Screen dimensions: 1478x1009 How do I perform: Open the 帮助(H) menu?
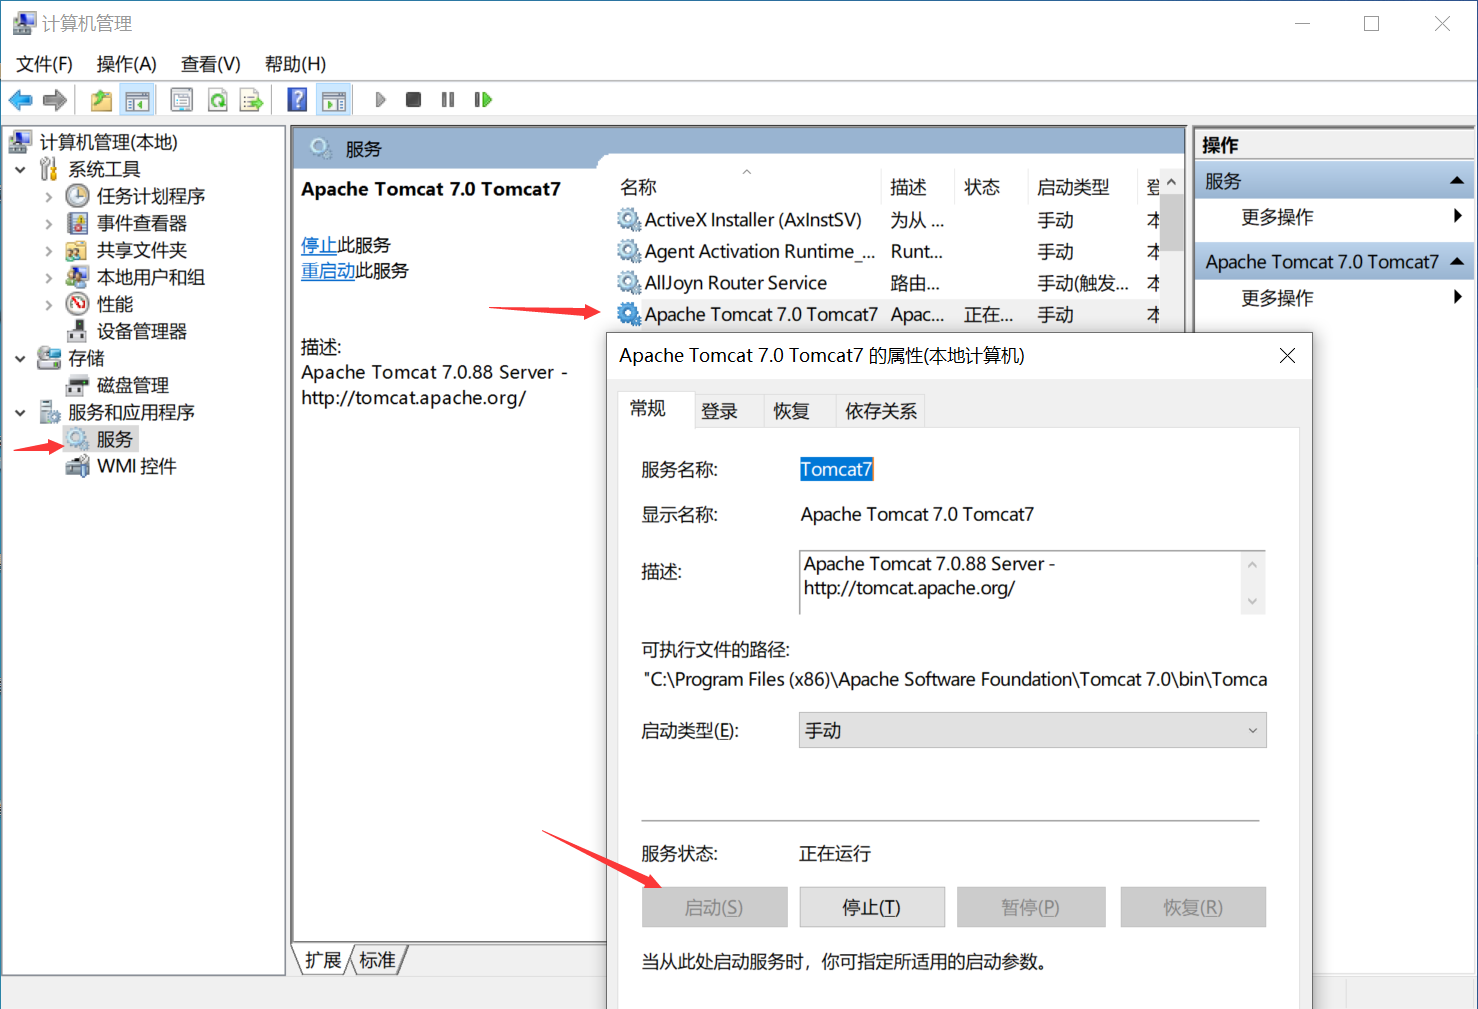coord(295,64)
